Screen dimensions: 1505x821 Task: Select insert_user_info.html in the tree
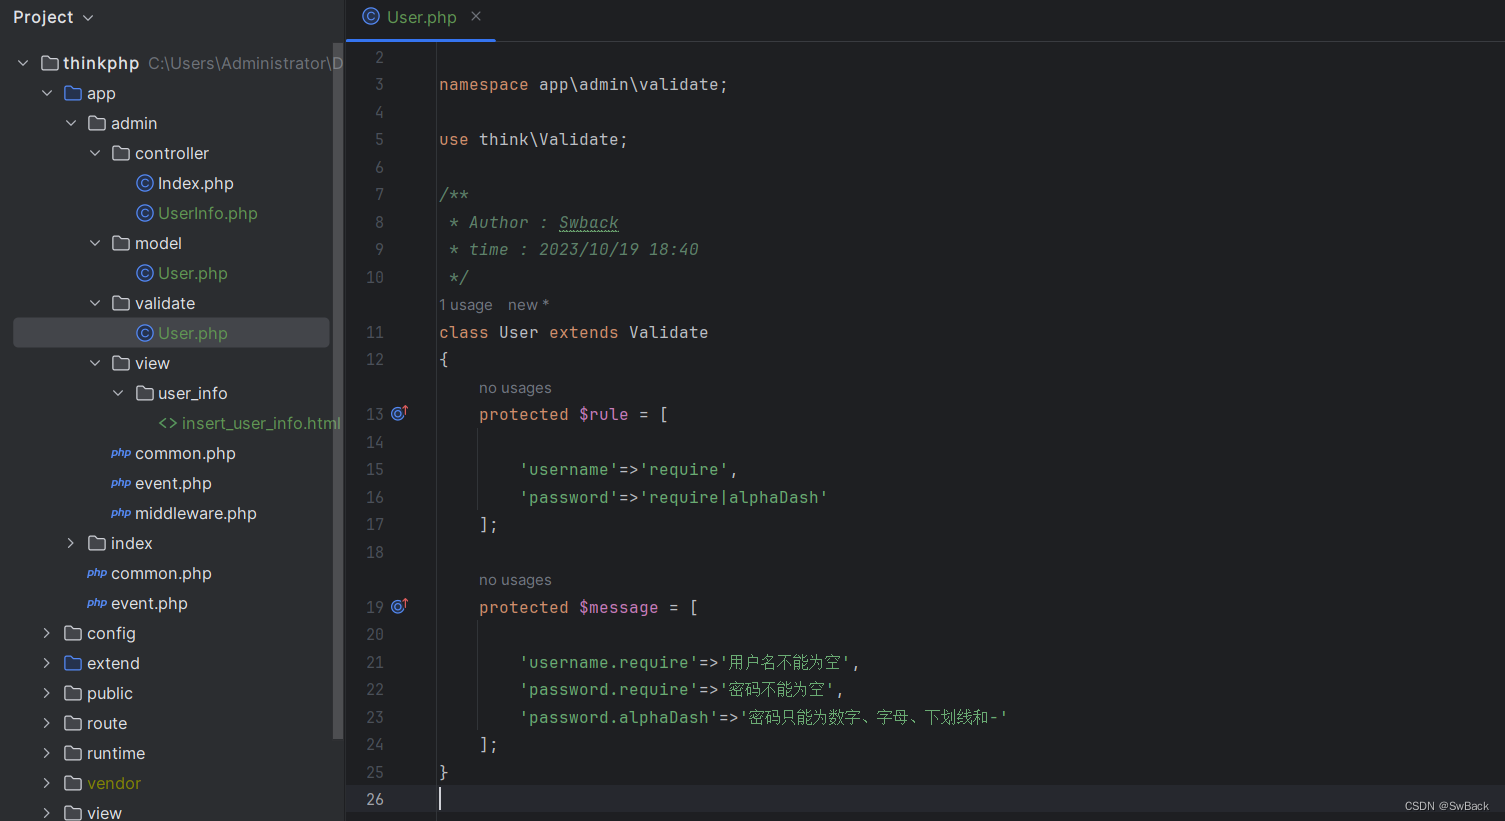262,423
